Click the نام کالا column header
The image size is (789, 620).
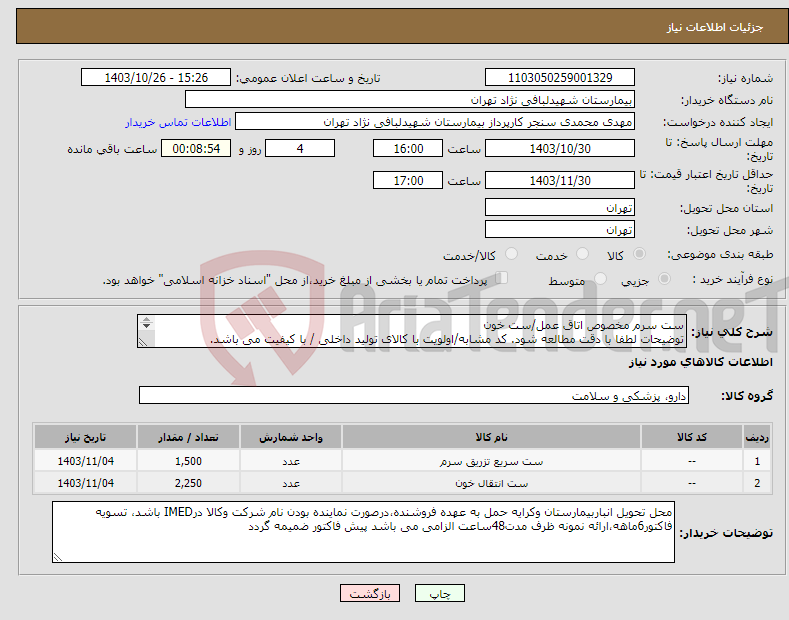click(x=491, y=437)
